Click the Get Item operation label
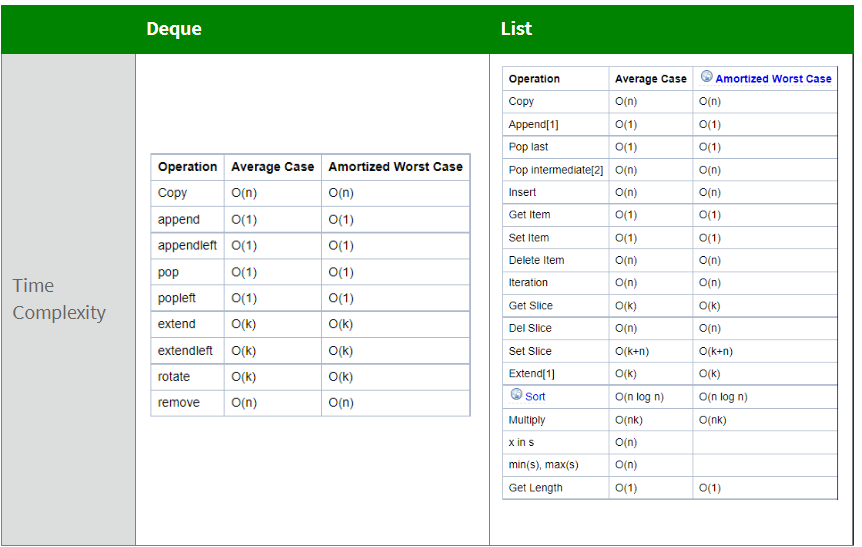Screen dimensions: 862x547 coord(529,214)
